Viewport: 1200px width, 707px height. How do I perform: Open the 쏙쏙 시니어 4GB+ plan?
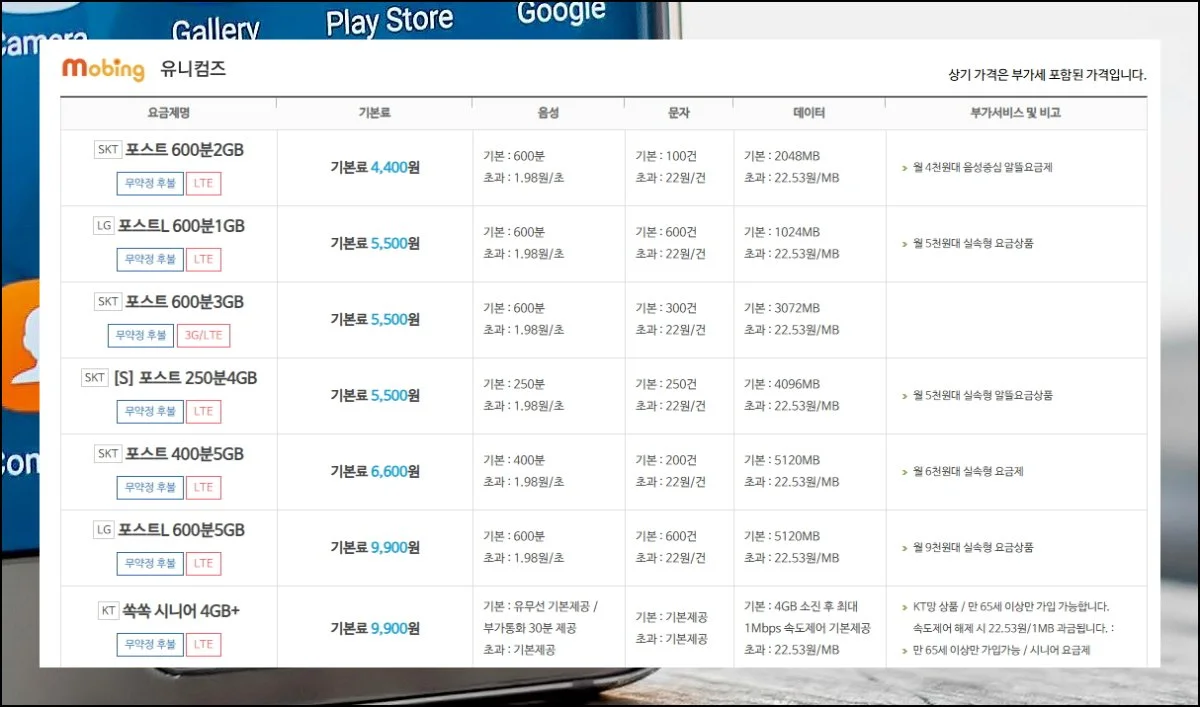point(180,610)
